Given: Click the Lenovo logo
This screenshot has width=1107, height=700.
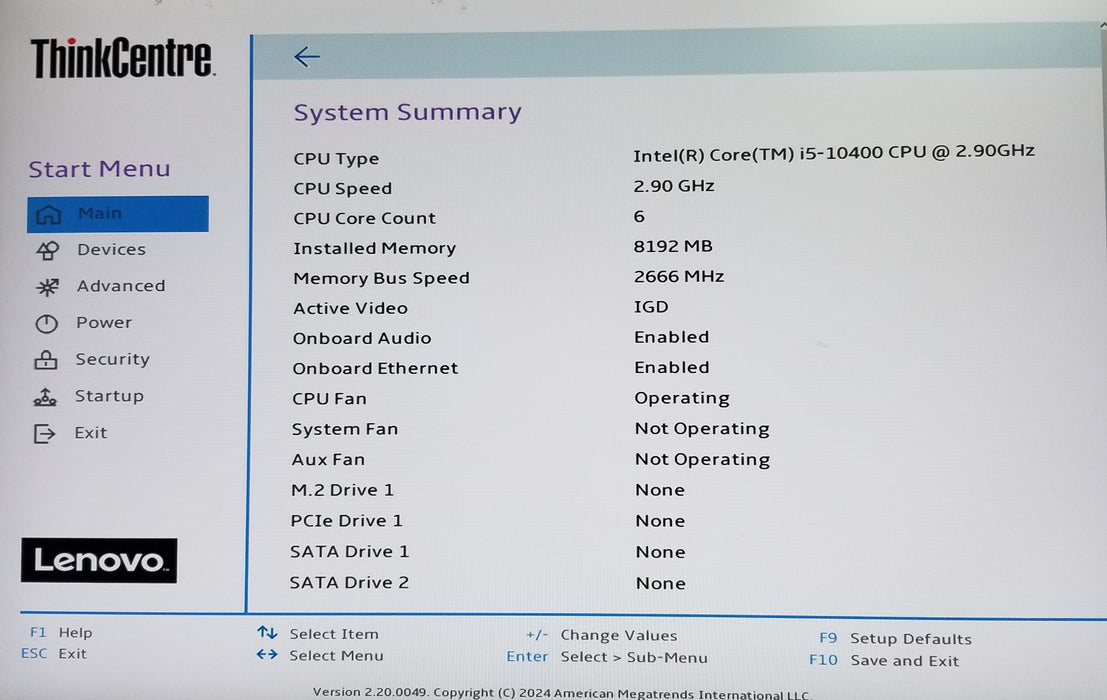Looking at the screenshot, I should (x=99, y=560).
